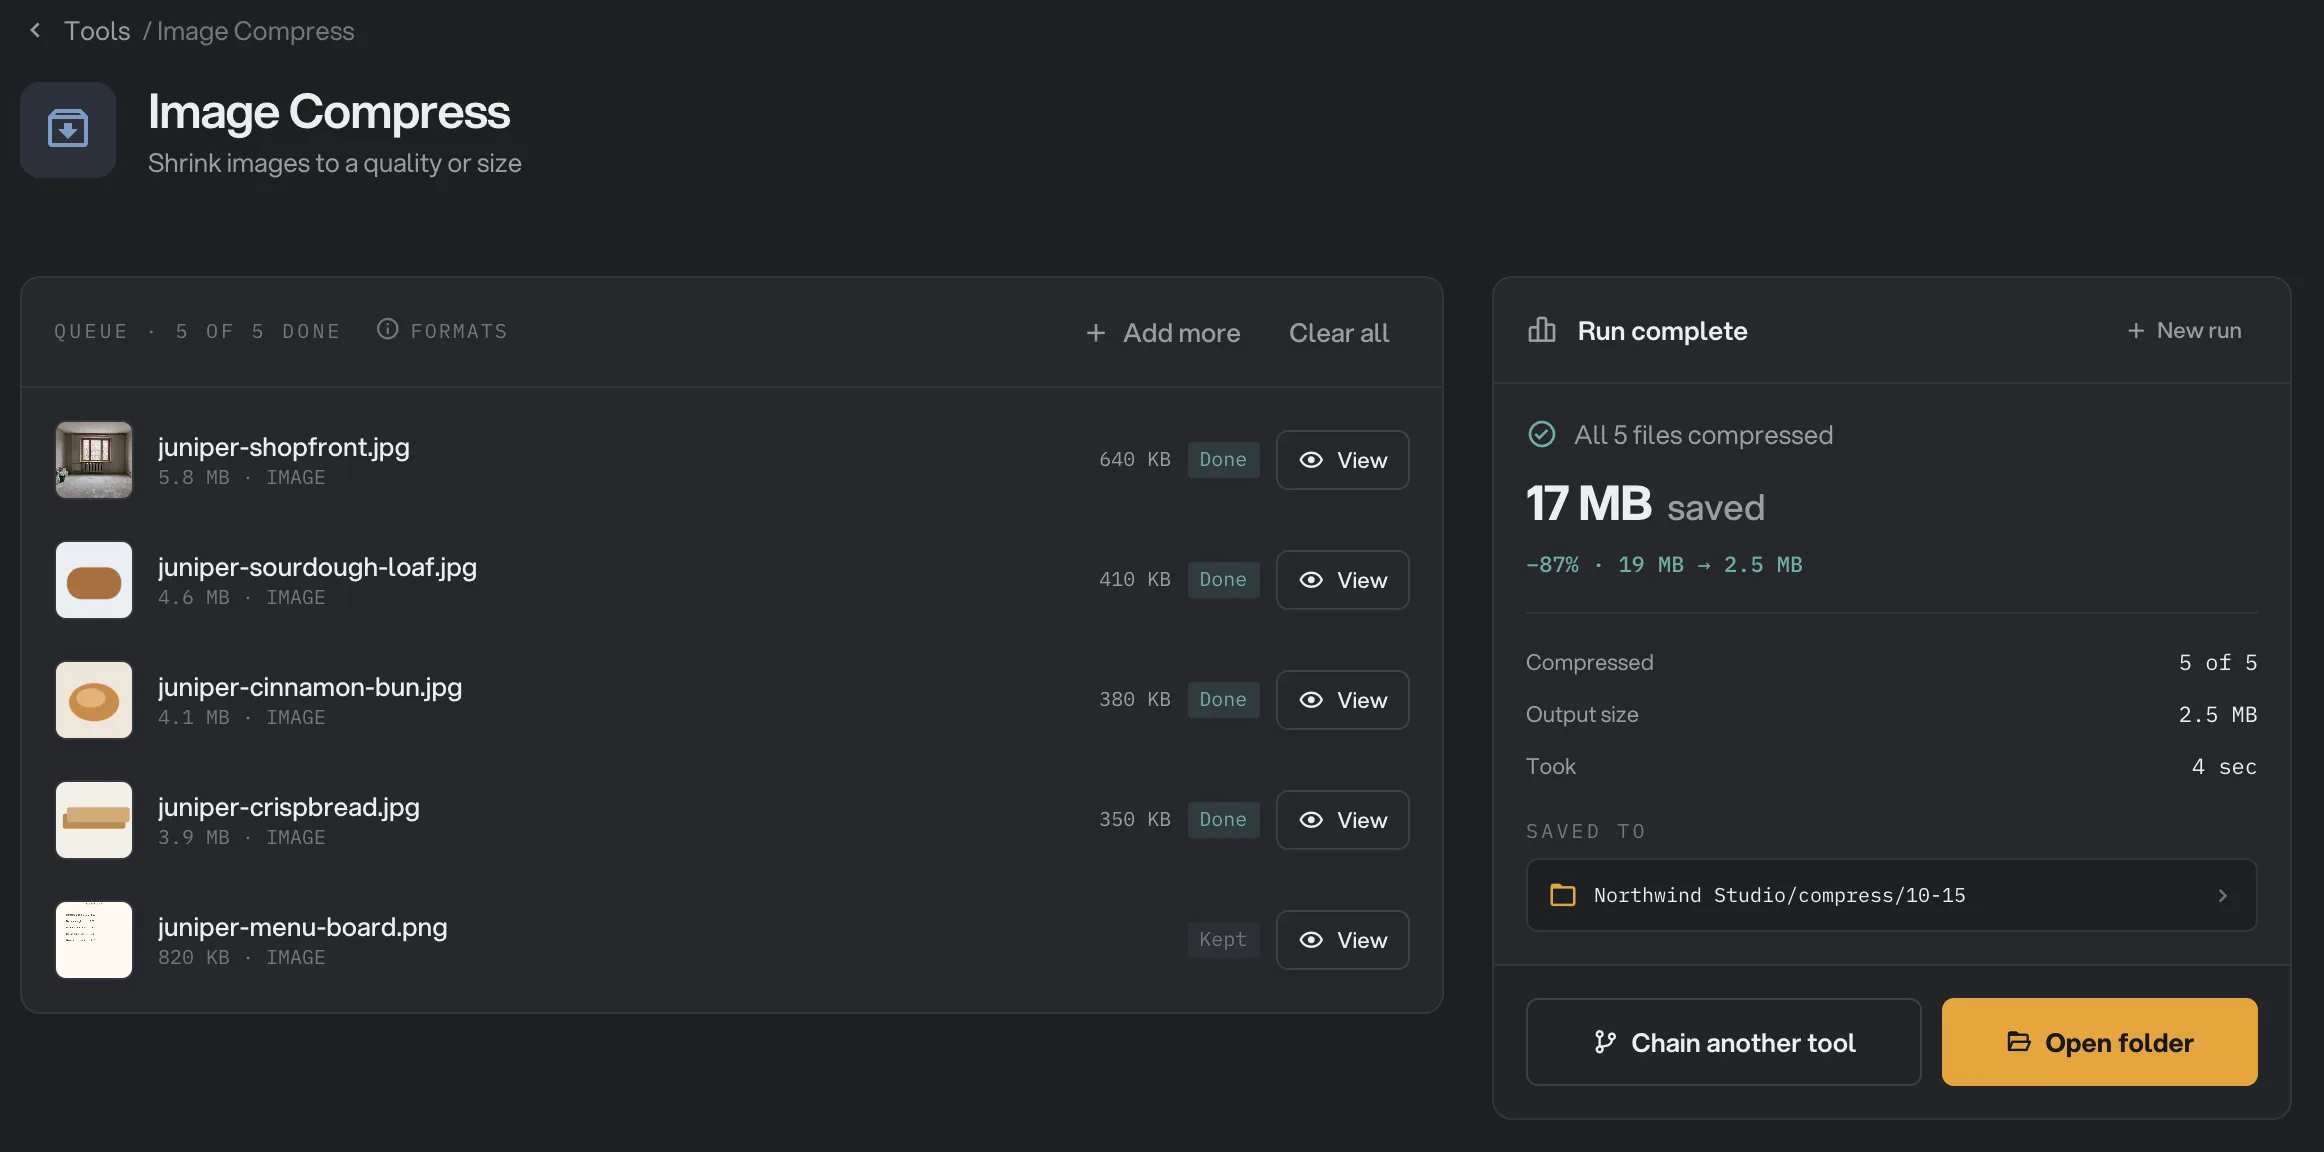Chain another tool after compression

pyautogui.click(x=1723, y=1042)
